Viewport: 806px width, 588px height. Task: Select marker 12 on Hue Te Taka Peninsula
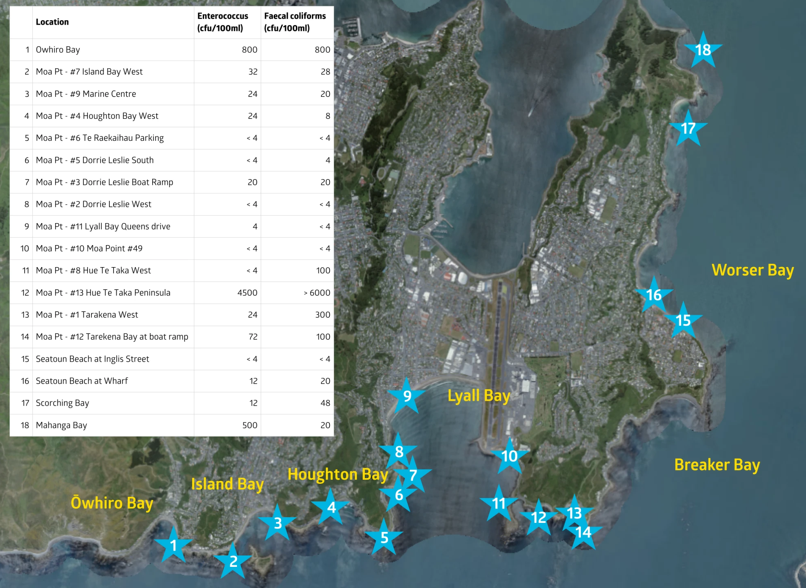click(538, 517)
